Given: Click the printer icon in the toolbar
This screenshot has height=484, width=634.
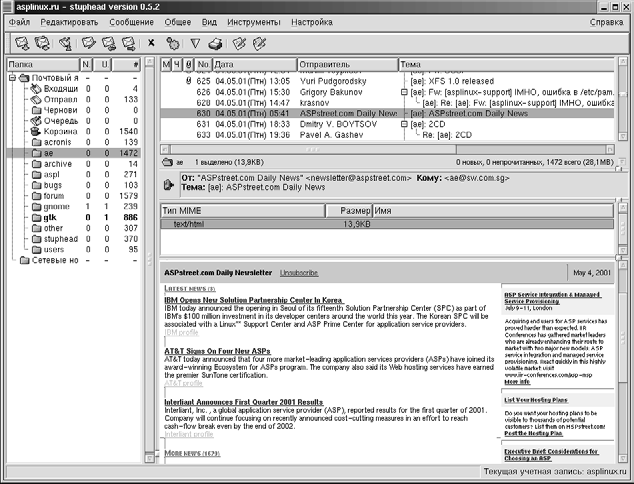Looking at the screenshot, I should (216, 43).
